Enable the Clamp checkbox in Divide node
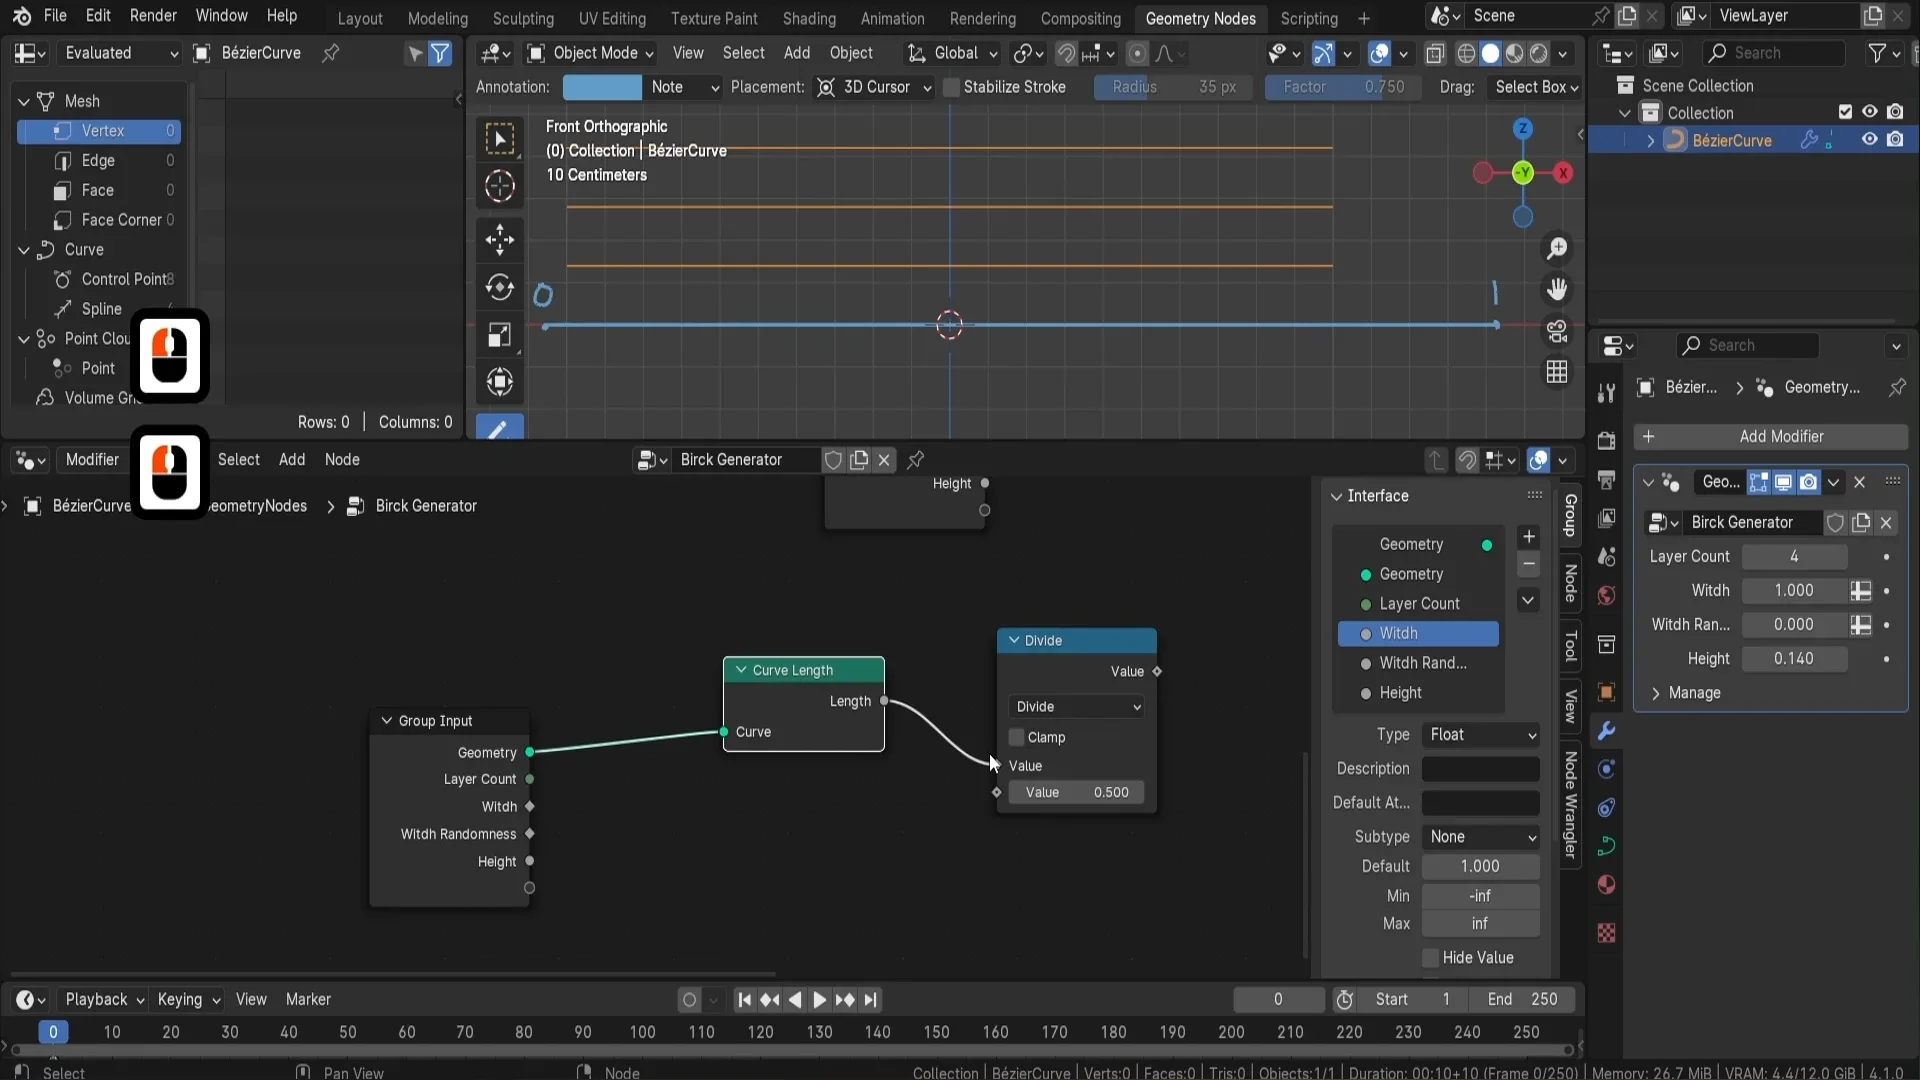 (x=1017, y=737)
